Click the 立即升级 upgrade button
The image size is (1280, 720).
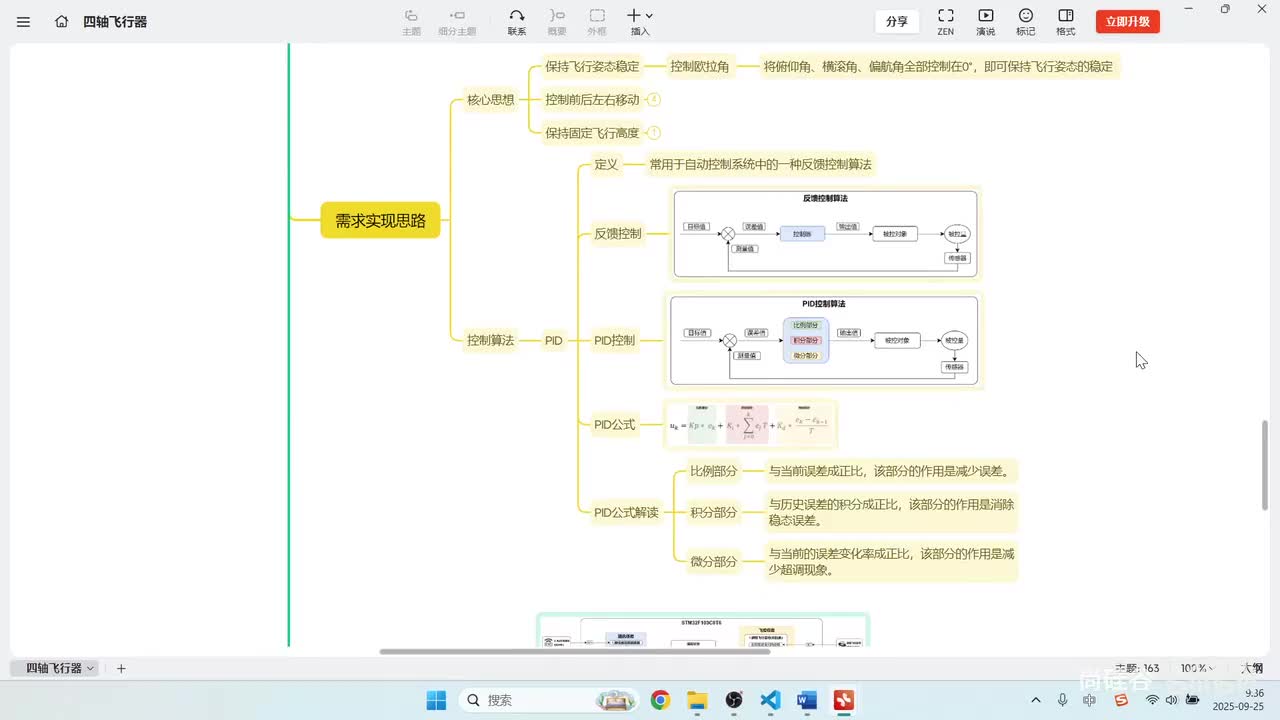(x=1128, y=21)
